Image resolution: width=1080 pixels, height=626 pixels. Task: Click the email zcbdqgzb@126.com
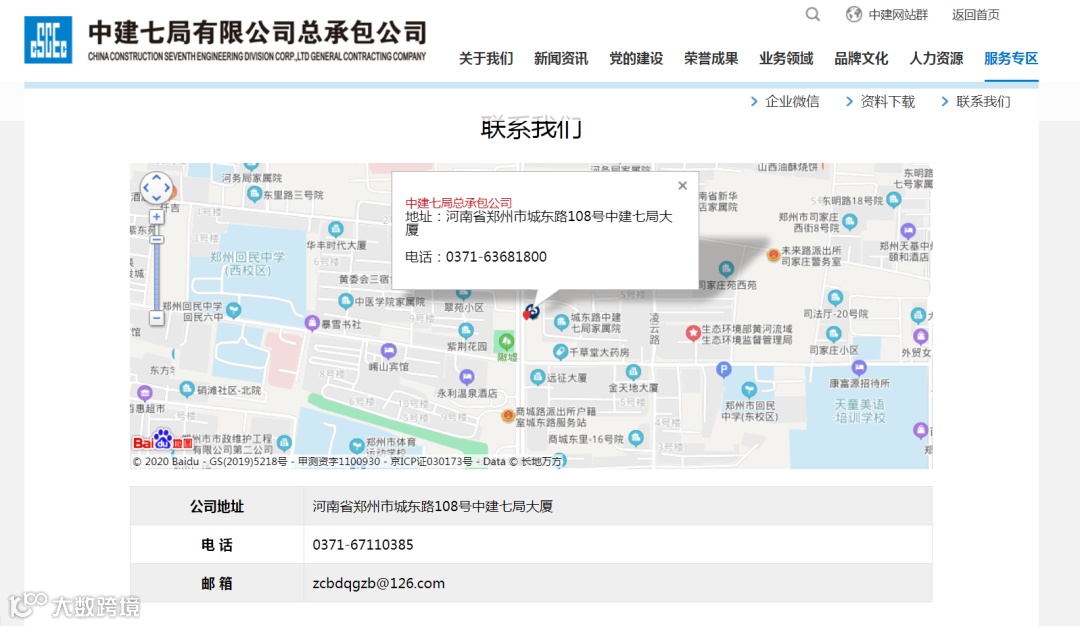[x=379, y=583]
